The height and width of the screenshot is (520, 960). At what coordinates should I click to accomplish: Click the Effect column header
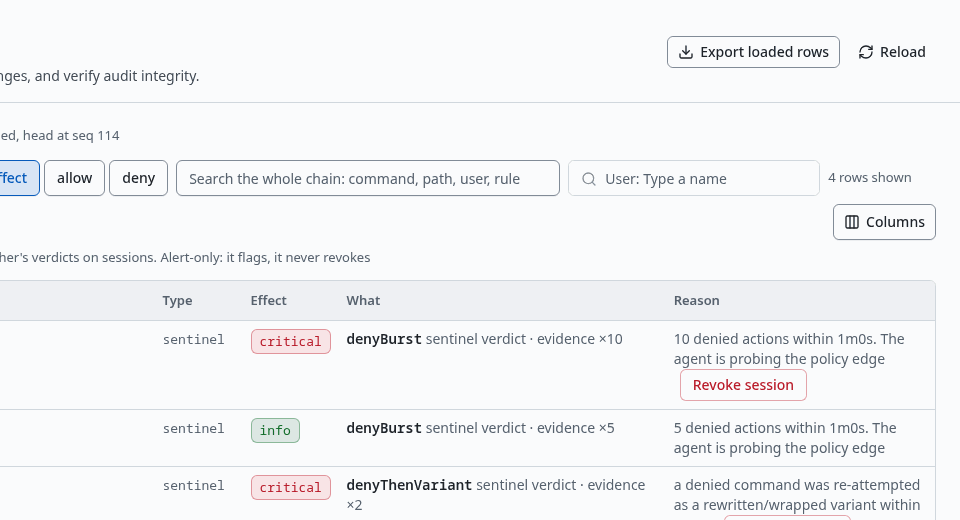[x=268, y=300]
